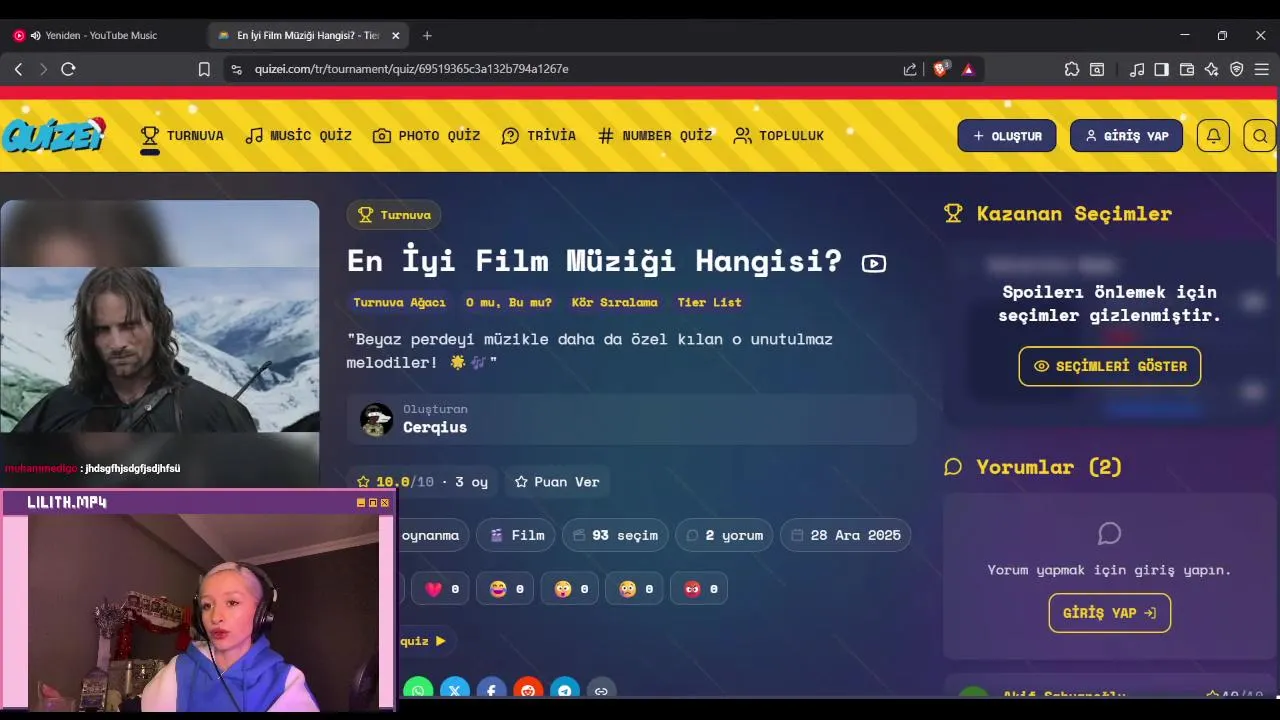Close the En İyi Film Müziği browser tab
Screen dimensions: 1280x720
click(x=395, y=35)
